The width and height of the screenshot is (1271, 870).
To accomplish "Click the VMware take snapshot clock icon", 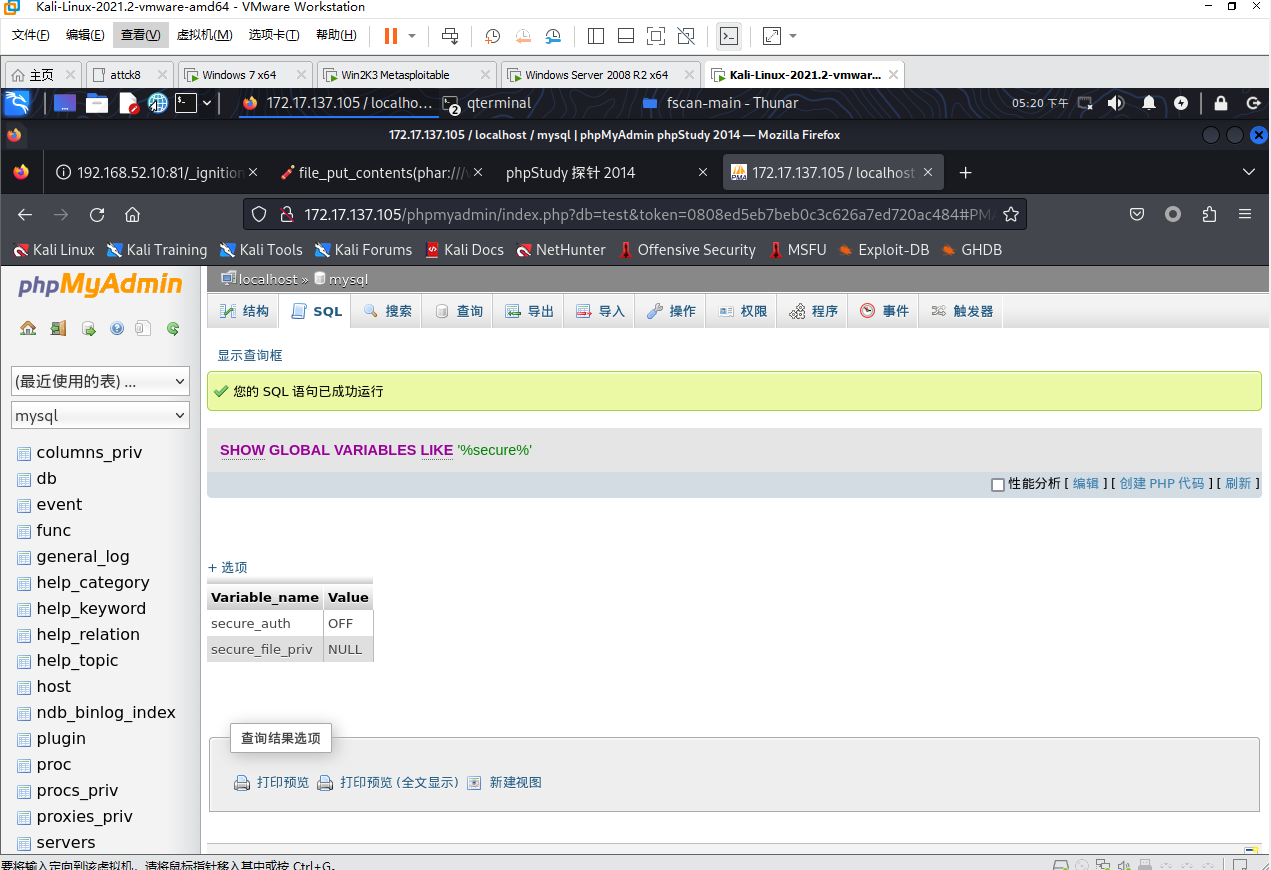I will pyautogui.click(x=492, y=36).
